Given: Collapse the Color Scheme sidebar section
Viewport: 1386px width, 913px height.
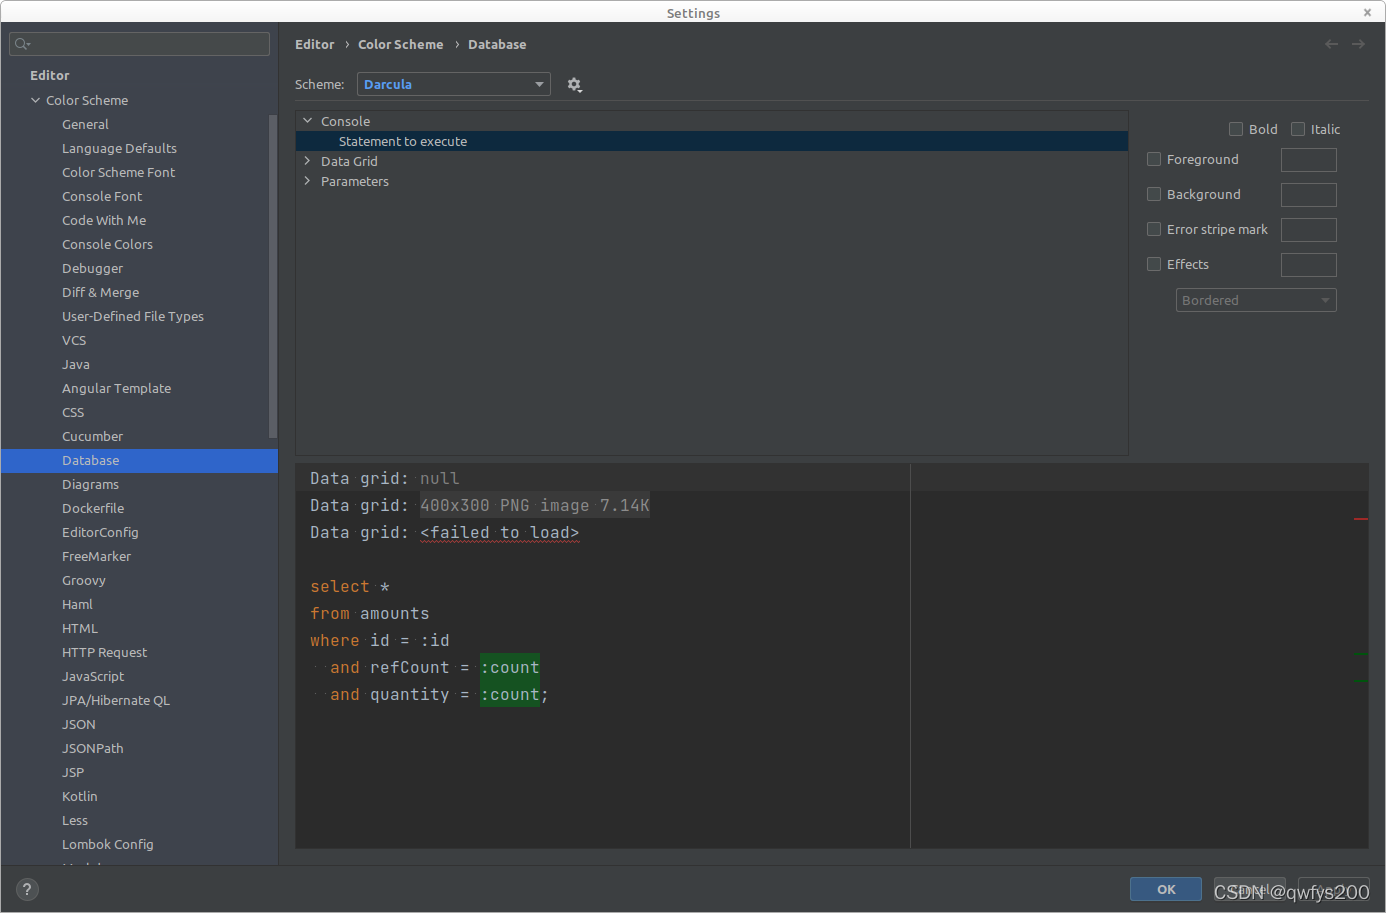Looking at the screenshot, I should pyautogui.click(x=36, y=100).
